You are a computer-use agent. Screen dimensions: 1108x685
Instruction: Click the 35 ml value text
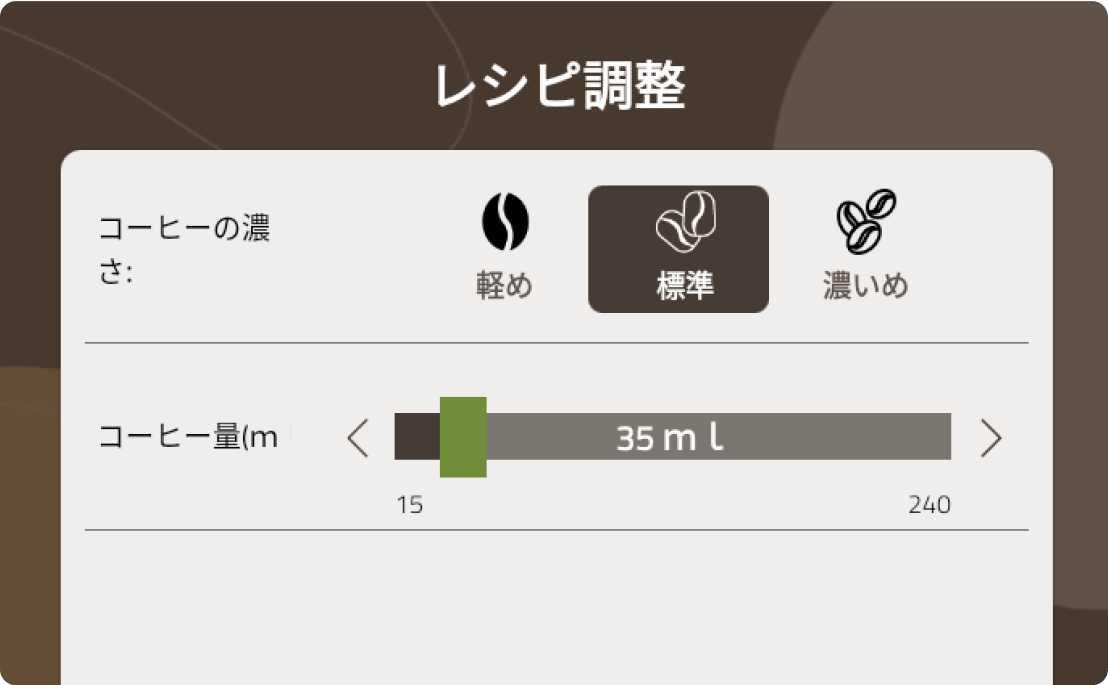click(x=669, y=438)
